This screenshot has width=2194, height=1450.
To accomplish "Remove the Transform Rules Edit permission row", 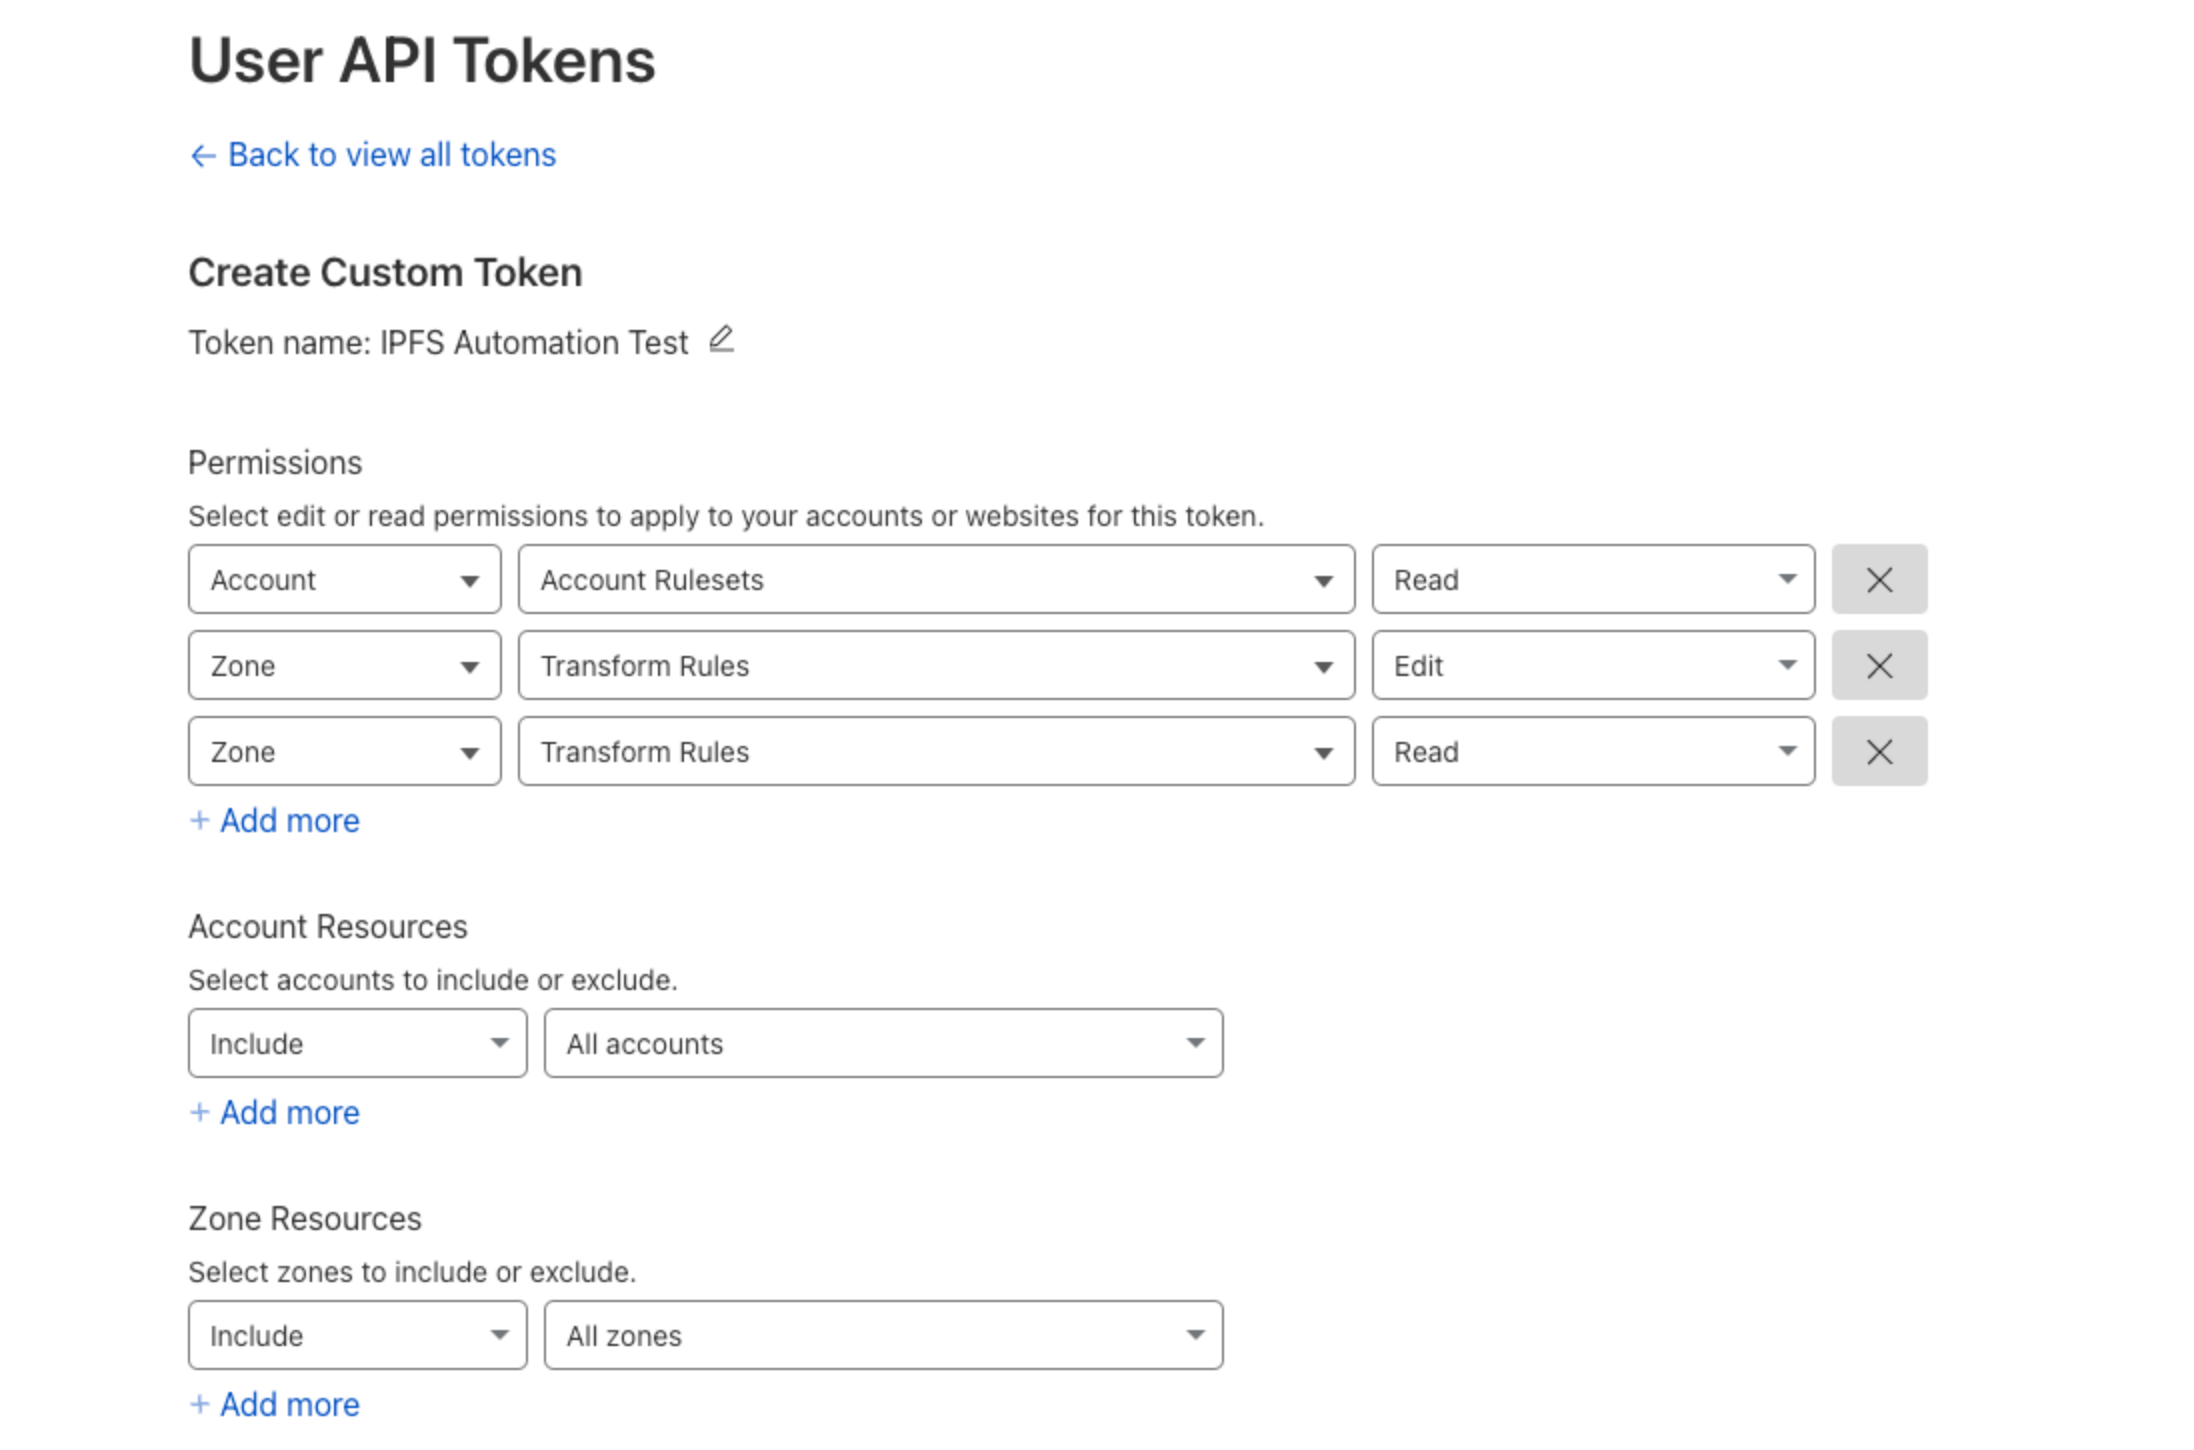I will [1878, 666].
